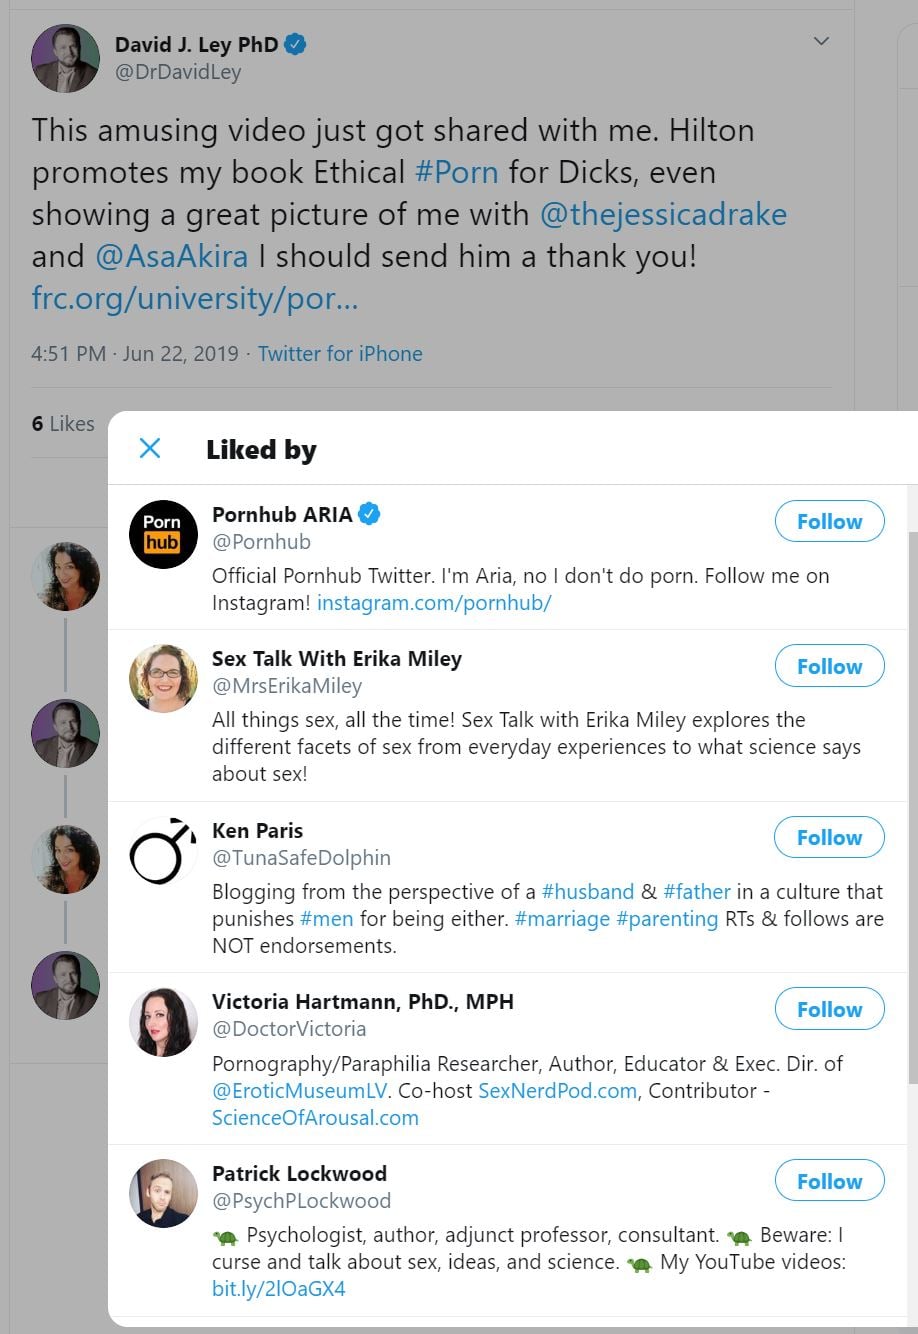
Task: Click Victoria Hartmann's profile avatar
Action: point(163,1021)
